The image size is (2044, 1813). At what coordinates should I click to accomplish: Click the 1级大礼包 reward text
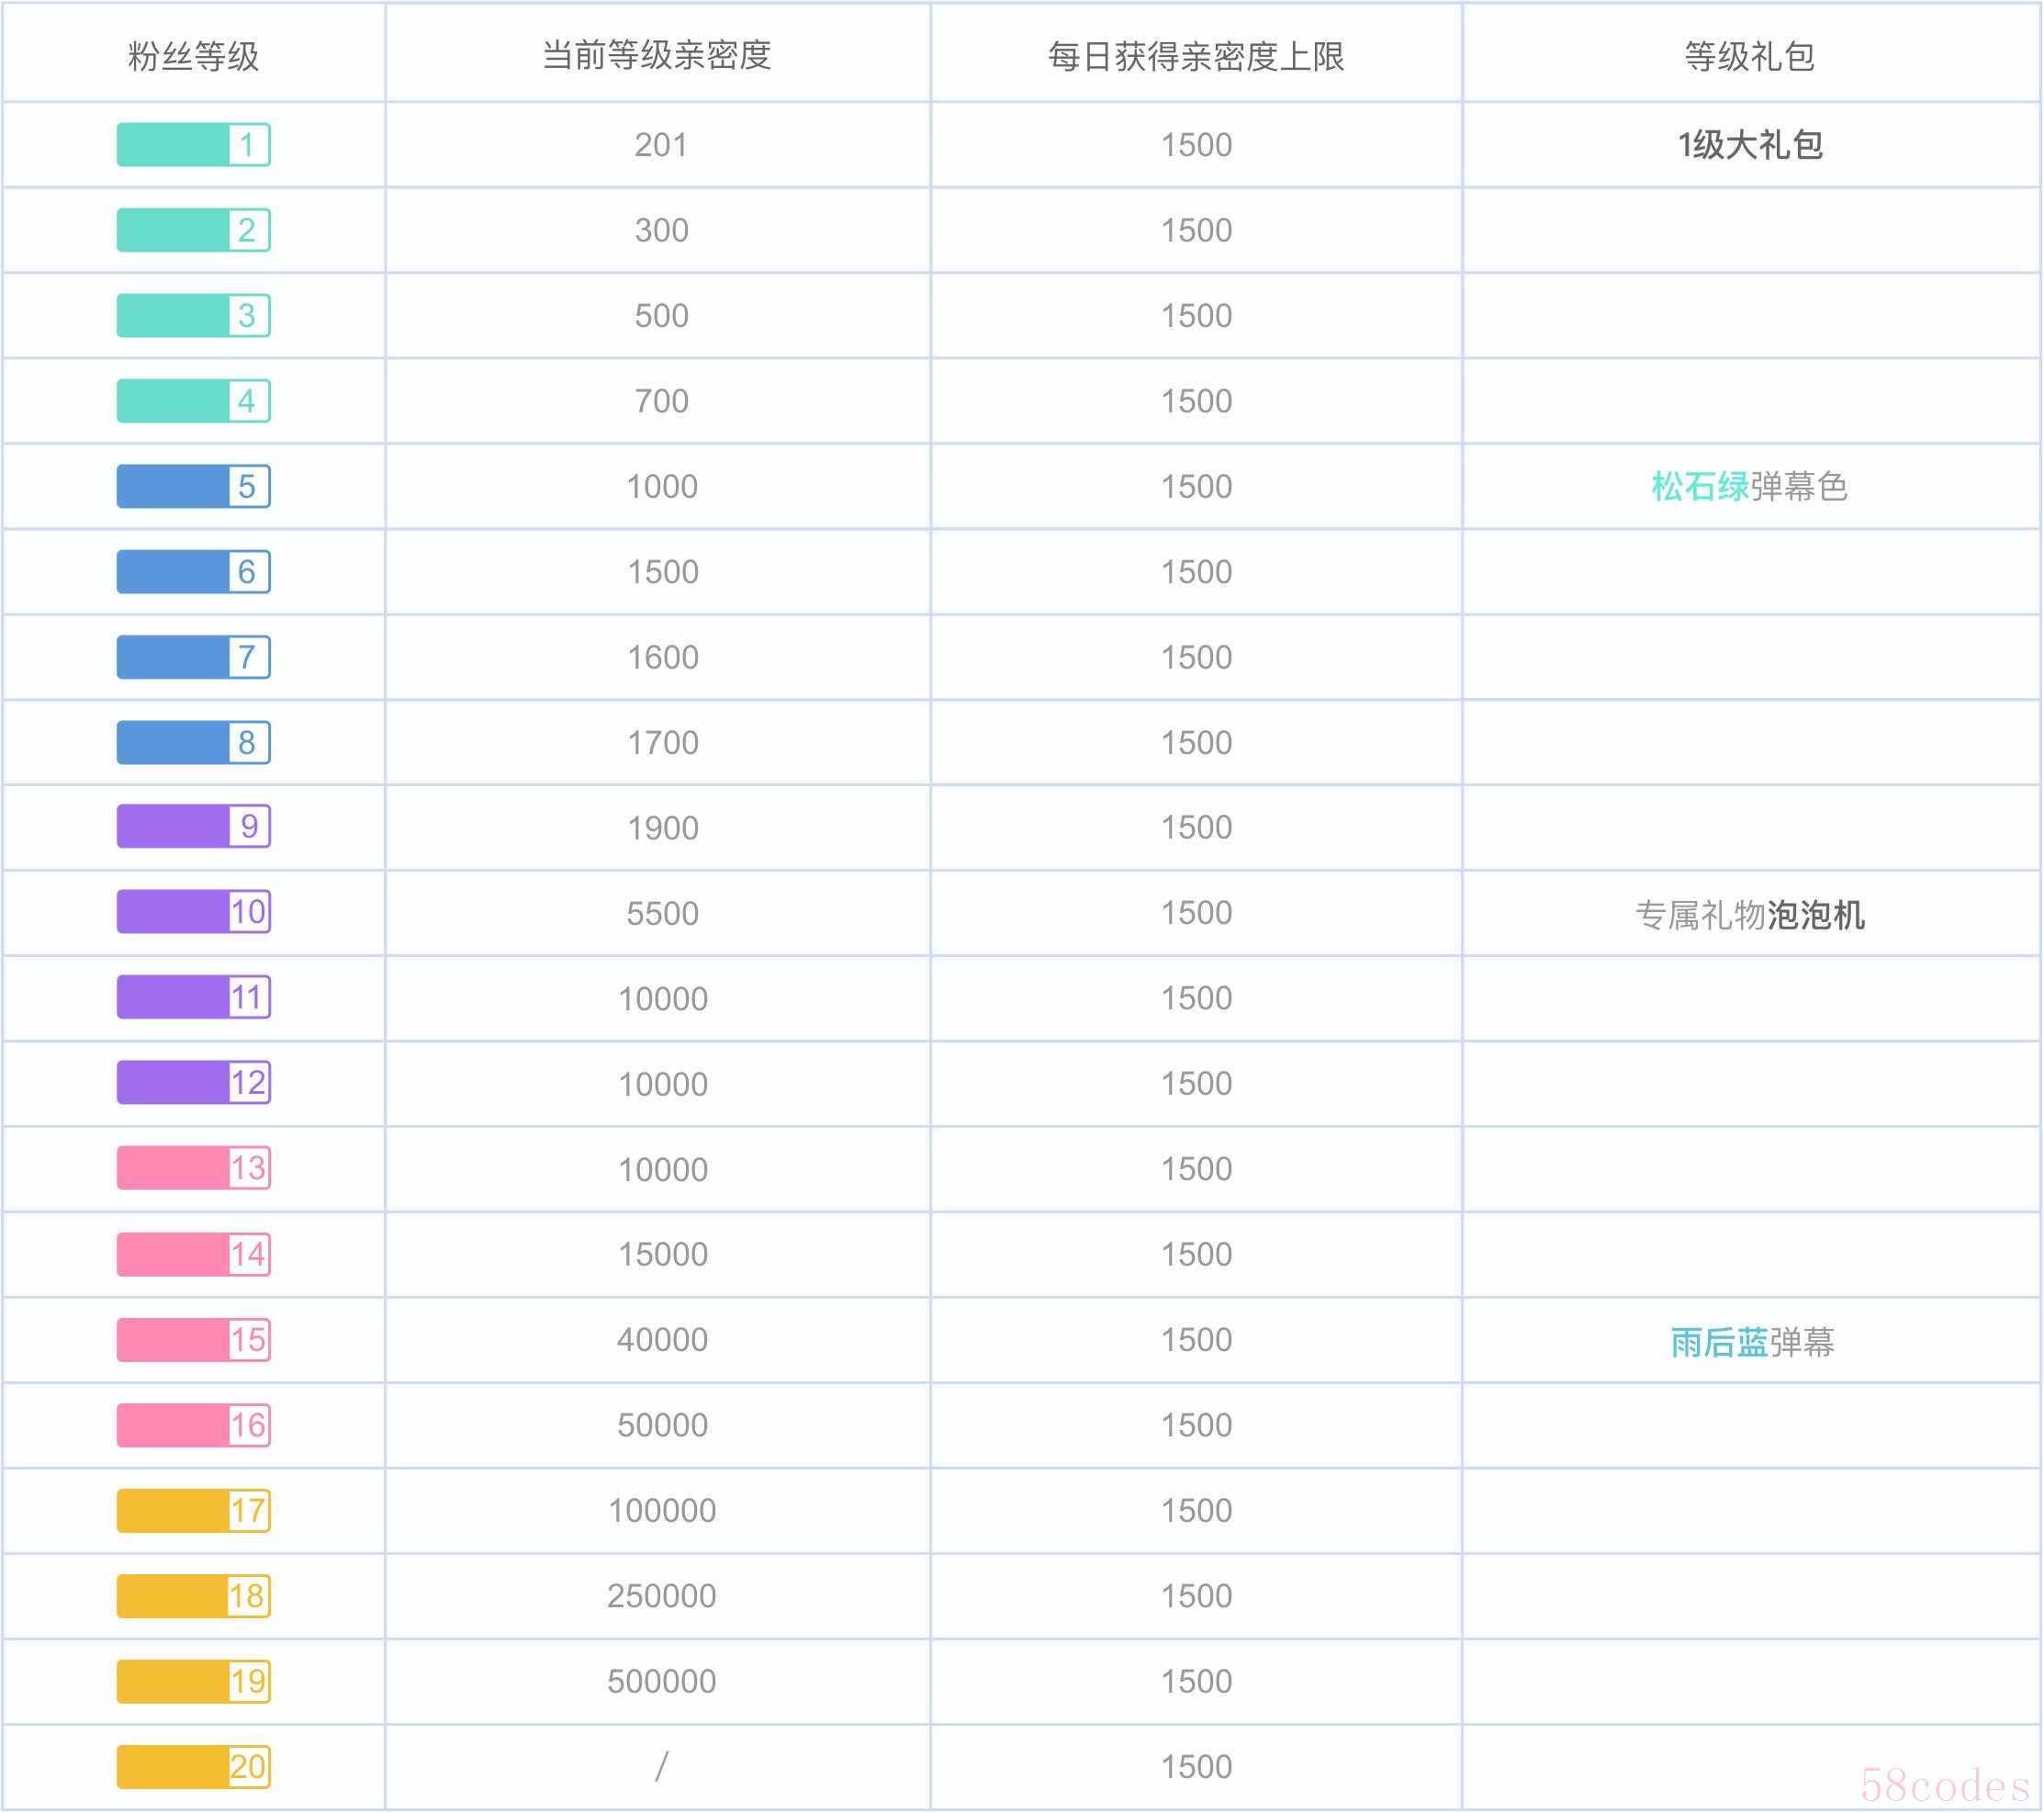tap(1750, 145)
